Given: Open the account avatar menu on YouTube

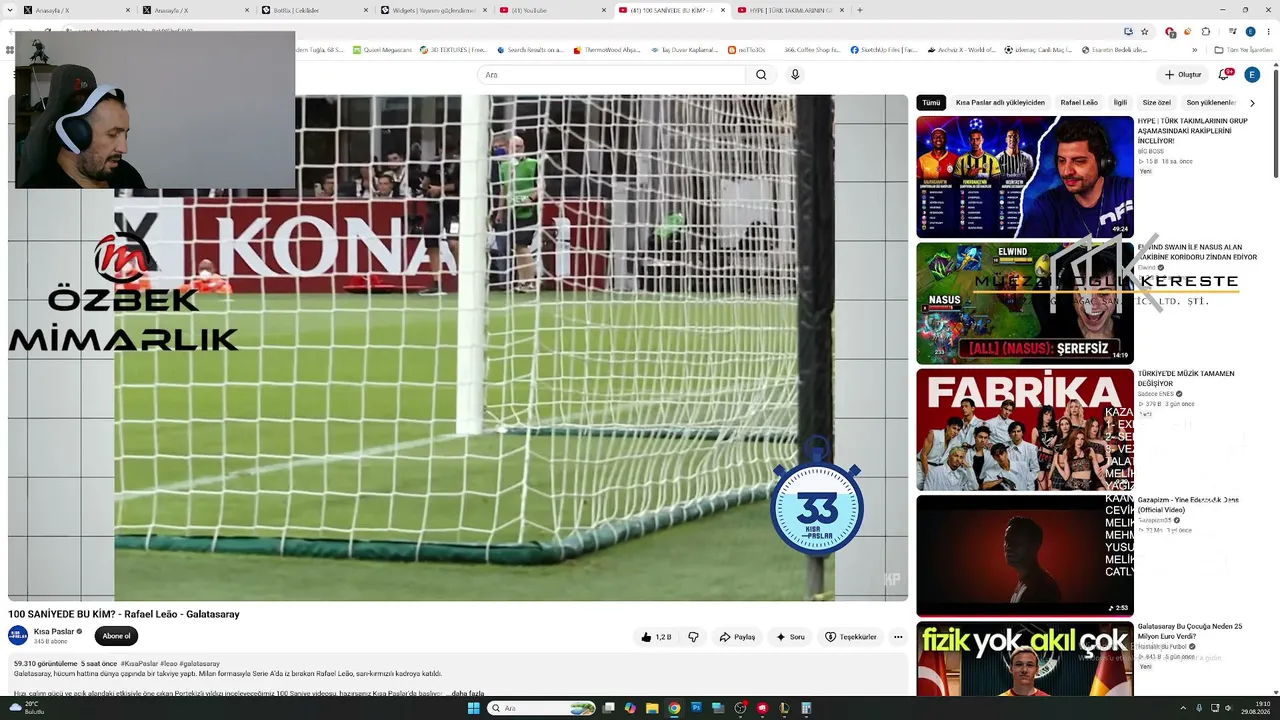Looking at the screenshot, I should [1252, 75].
